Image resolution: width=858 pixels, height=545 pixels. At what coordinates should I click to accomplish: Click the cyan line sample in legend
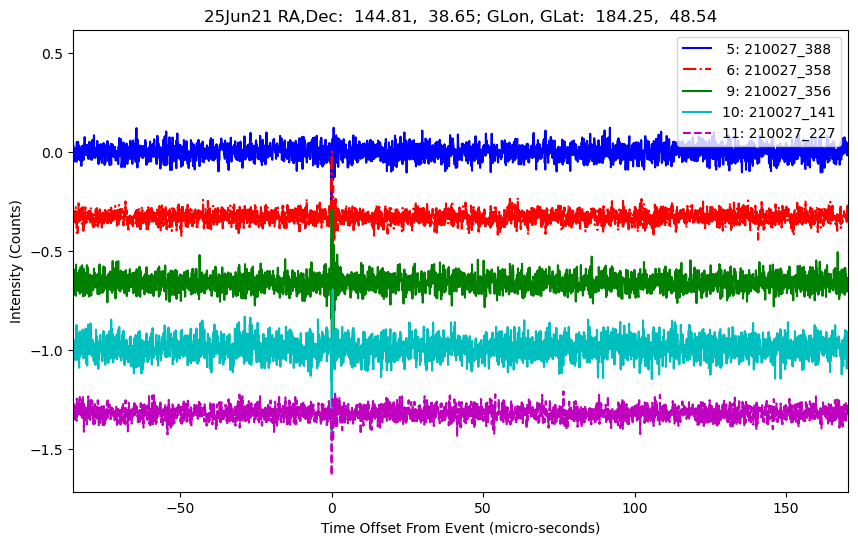click(x=697, y=112)
